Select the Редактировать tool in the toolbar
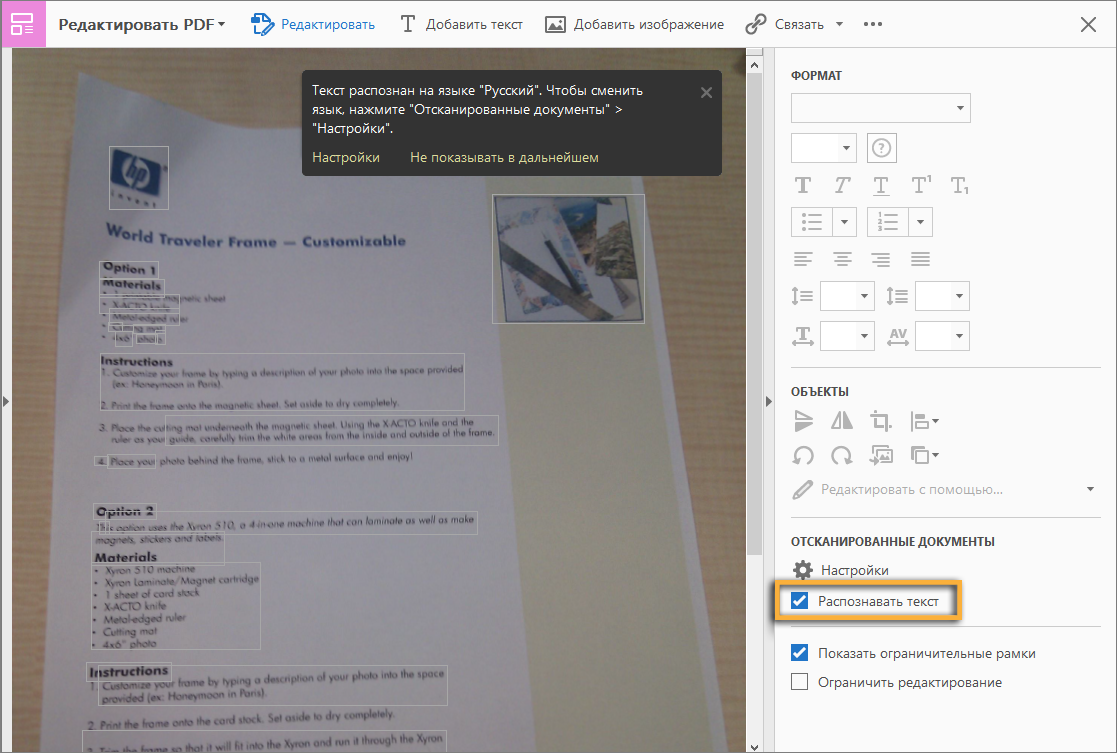The image size is (1117, 753). (x=313, y=24)
